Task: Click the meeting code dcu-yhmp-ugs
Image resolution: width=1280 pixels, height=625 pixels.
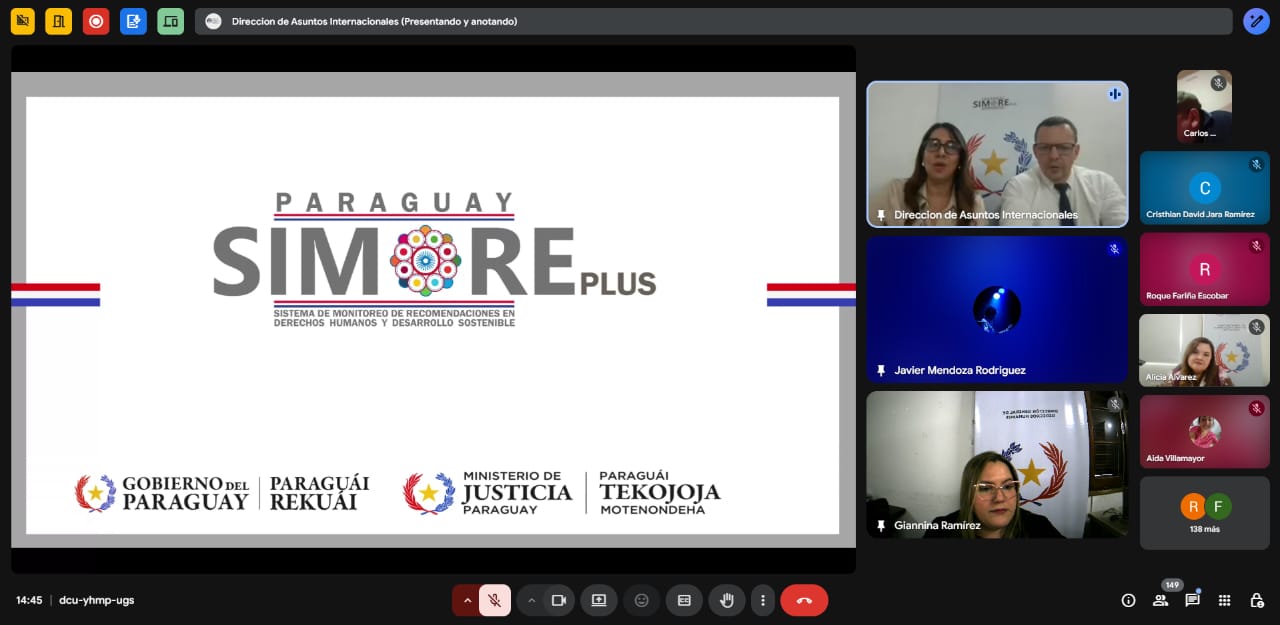Action: tap(96, 600)
